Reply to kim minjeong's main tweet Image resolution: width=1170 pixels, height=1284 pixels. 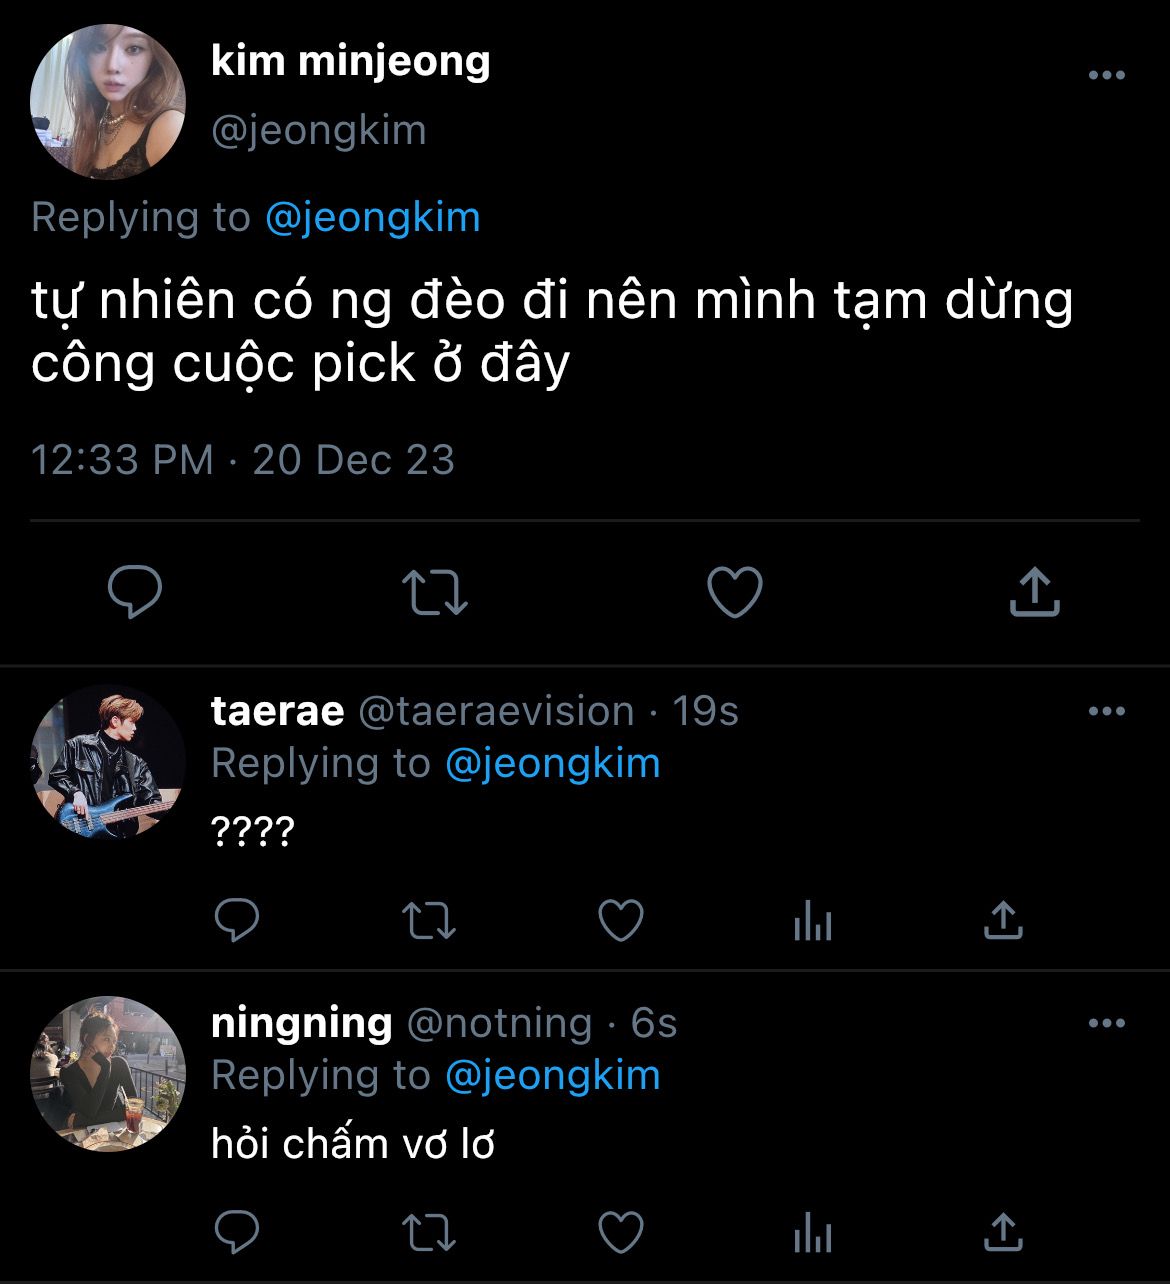(135, 592)
